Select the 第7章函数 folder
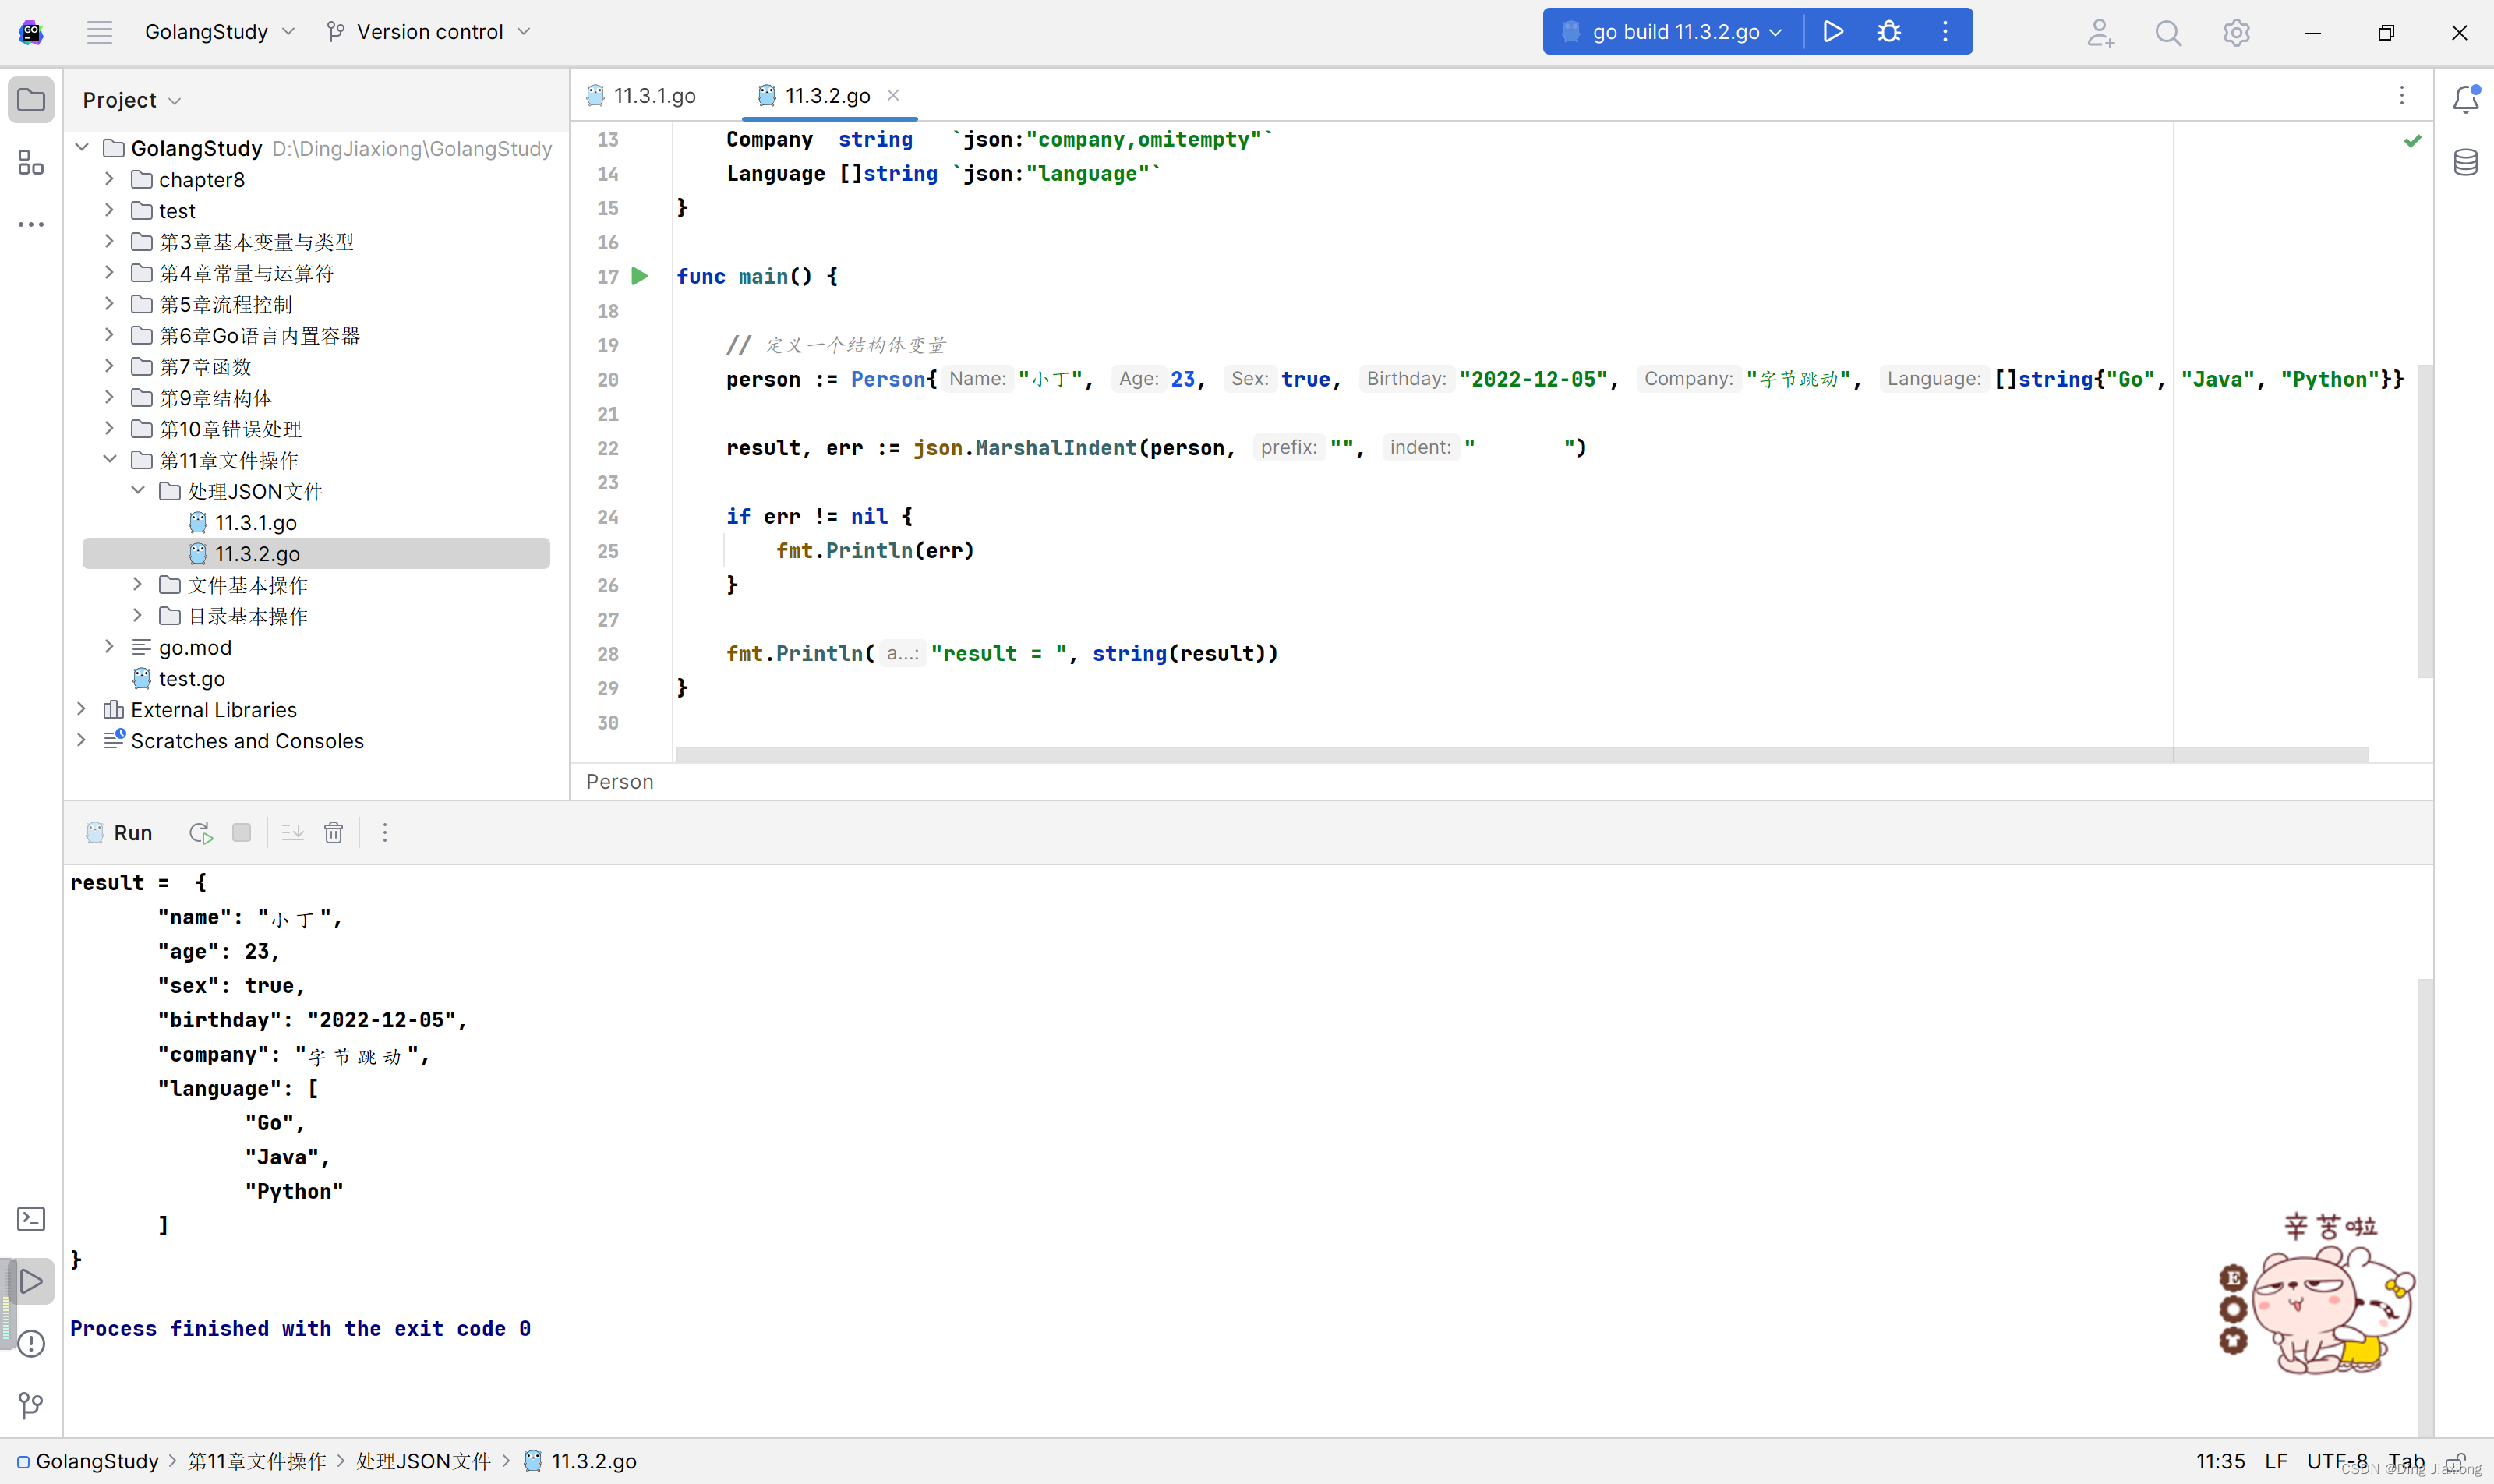The height and width of the screenshot is (1484, 2494). (x=192, y=366)
